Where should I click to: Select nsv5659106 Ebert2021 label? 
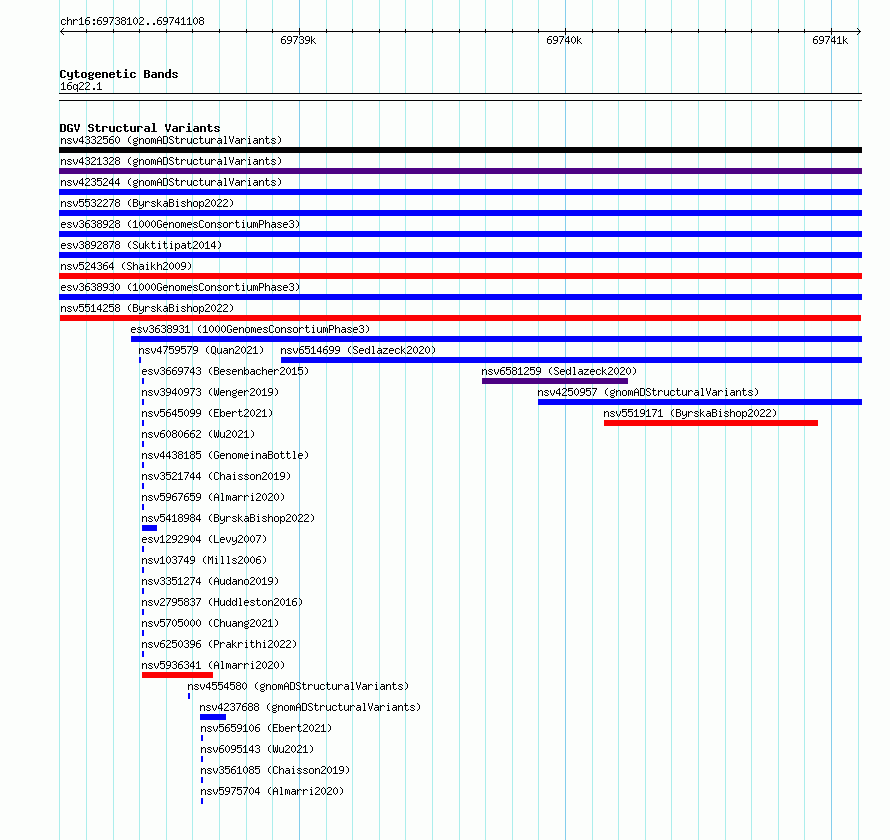click(x=266, y=728)
